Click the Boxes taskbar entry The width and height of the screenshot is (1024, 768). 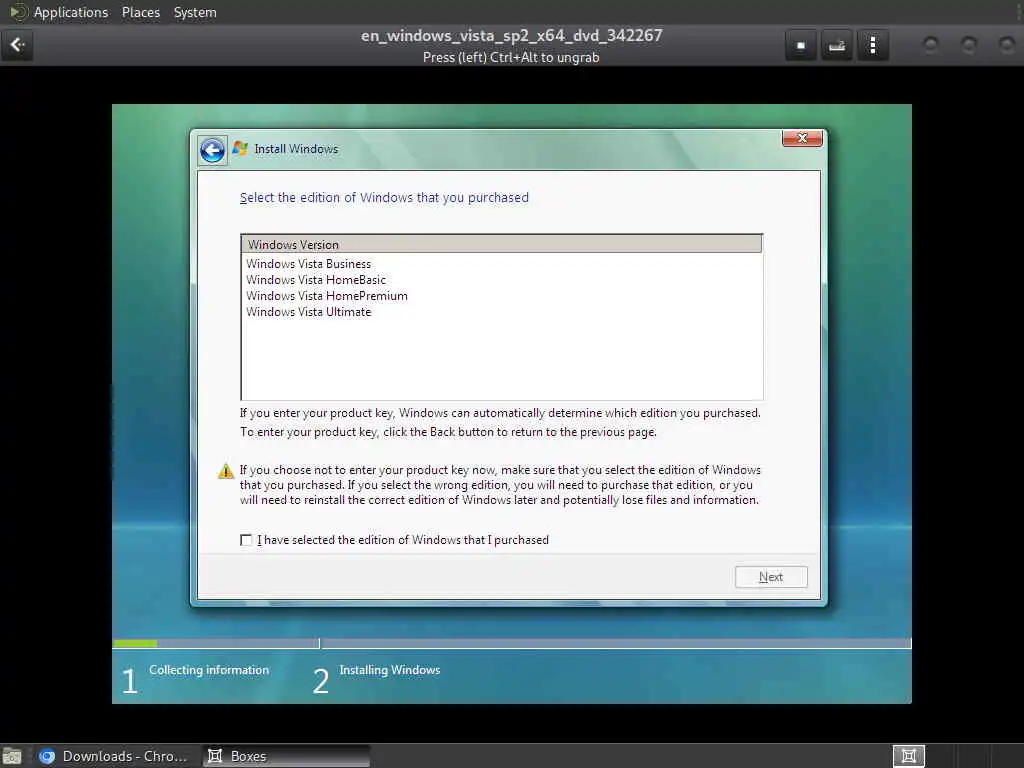click(x=285, y=756)
